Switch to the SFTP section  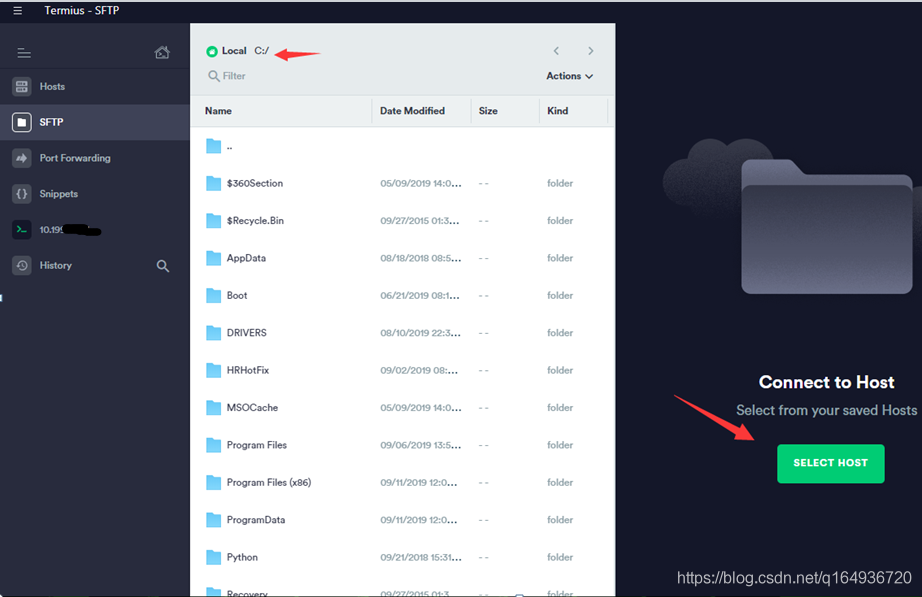coord(95,122)
